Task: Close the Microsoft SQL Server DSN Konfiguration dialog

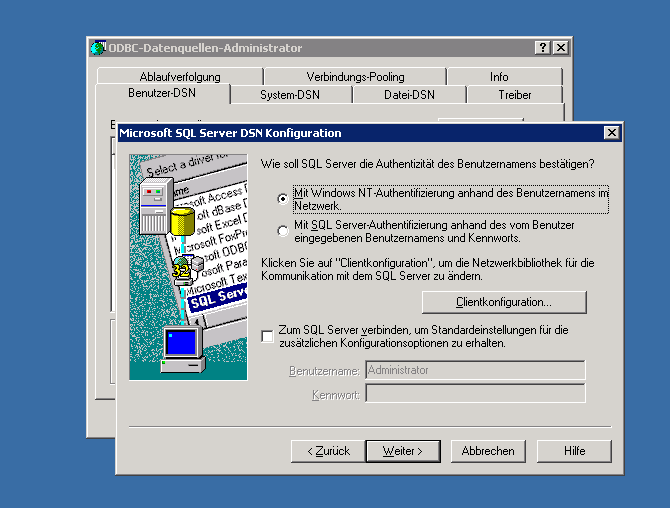Action: pyautogui.click(x=611, y=133)
